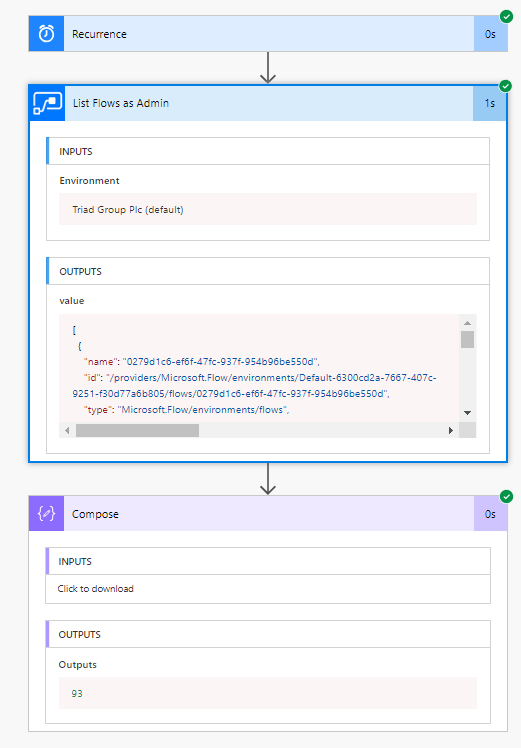
Task: Click the right arrow of the horizontal scrollbar
Action: (451, 430)
